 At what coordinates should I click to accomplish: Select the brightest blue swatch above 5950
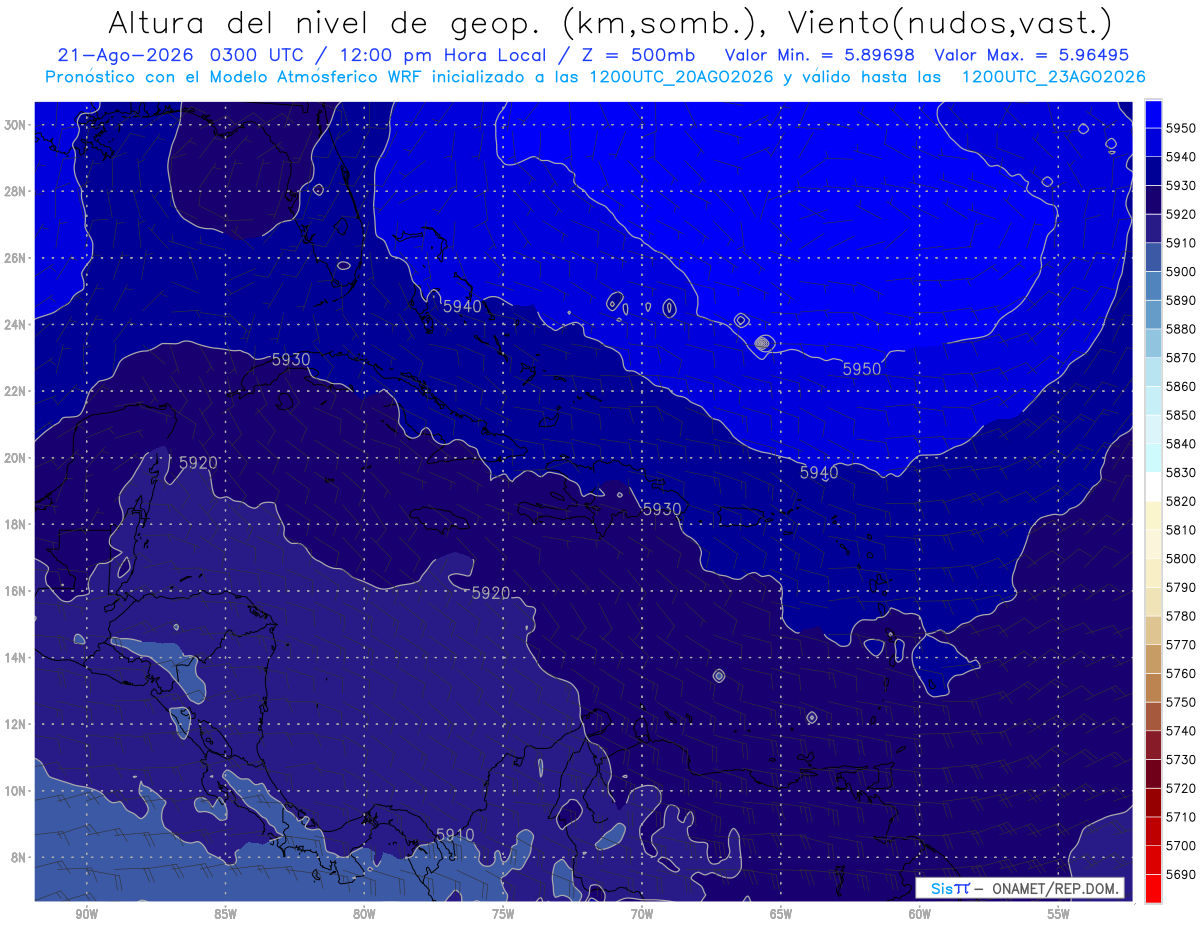click(1153, 114)
